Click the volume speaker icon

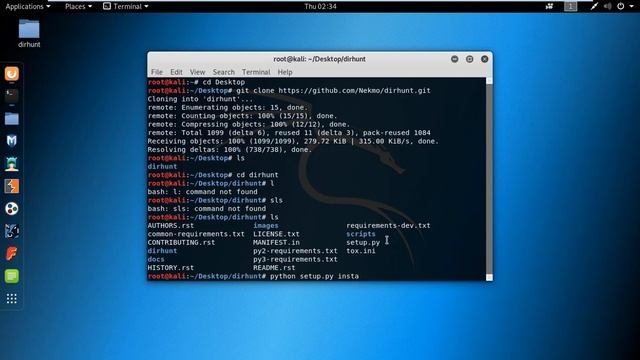point(607,6)
